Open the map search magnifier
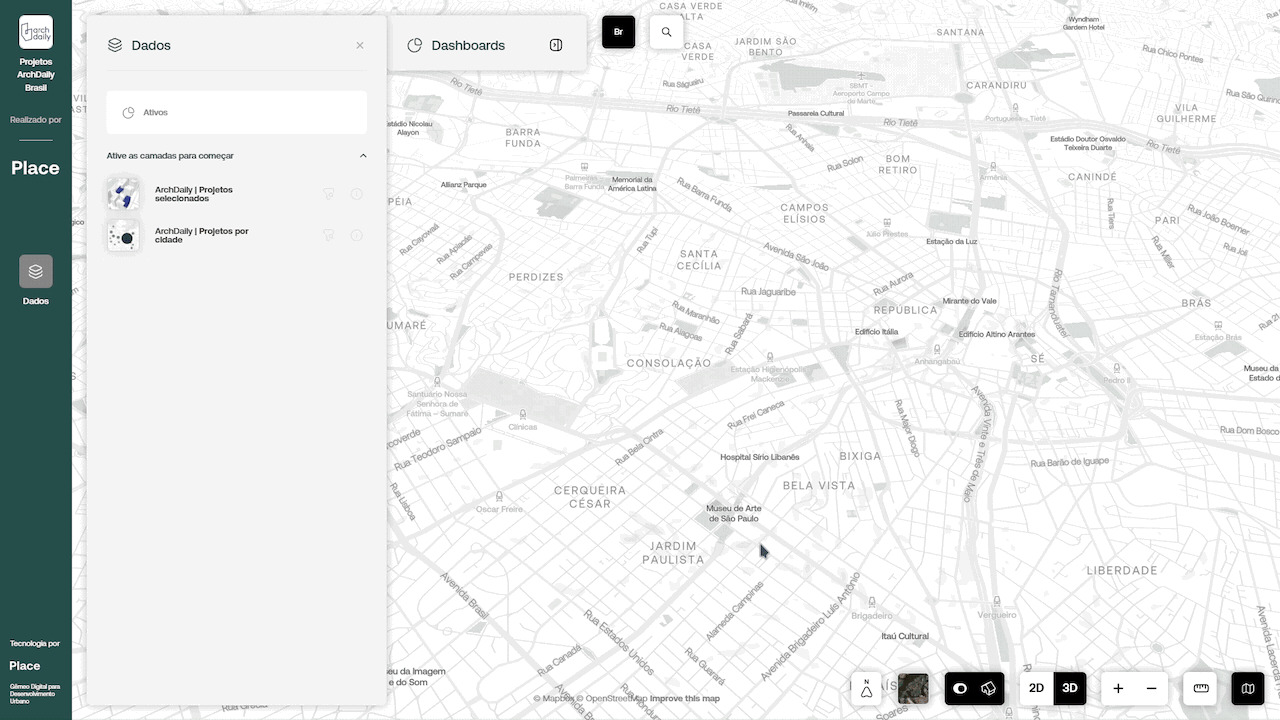 click(x=666, y=32)
